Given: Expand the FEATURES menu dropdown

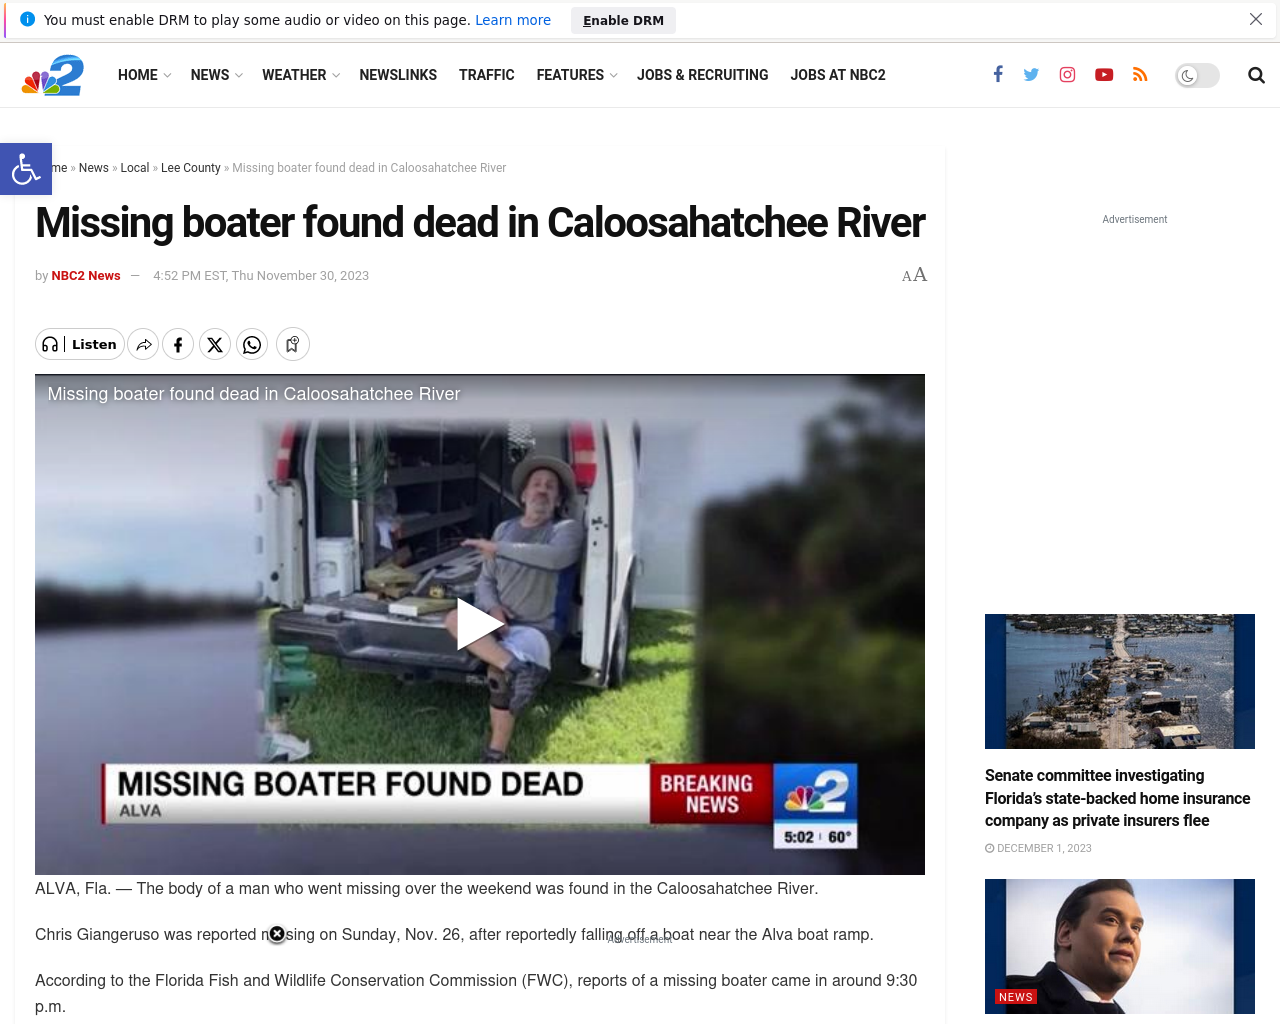Looking at the screenshot, I should tap(576, 75).
